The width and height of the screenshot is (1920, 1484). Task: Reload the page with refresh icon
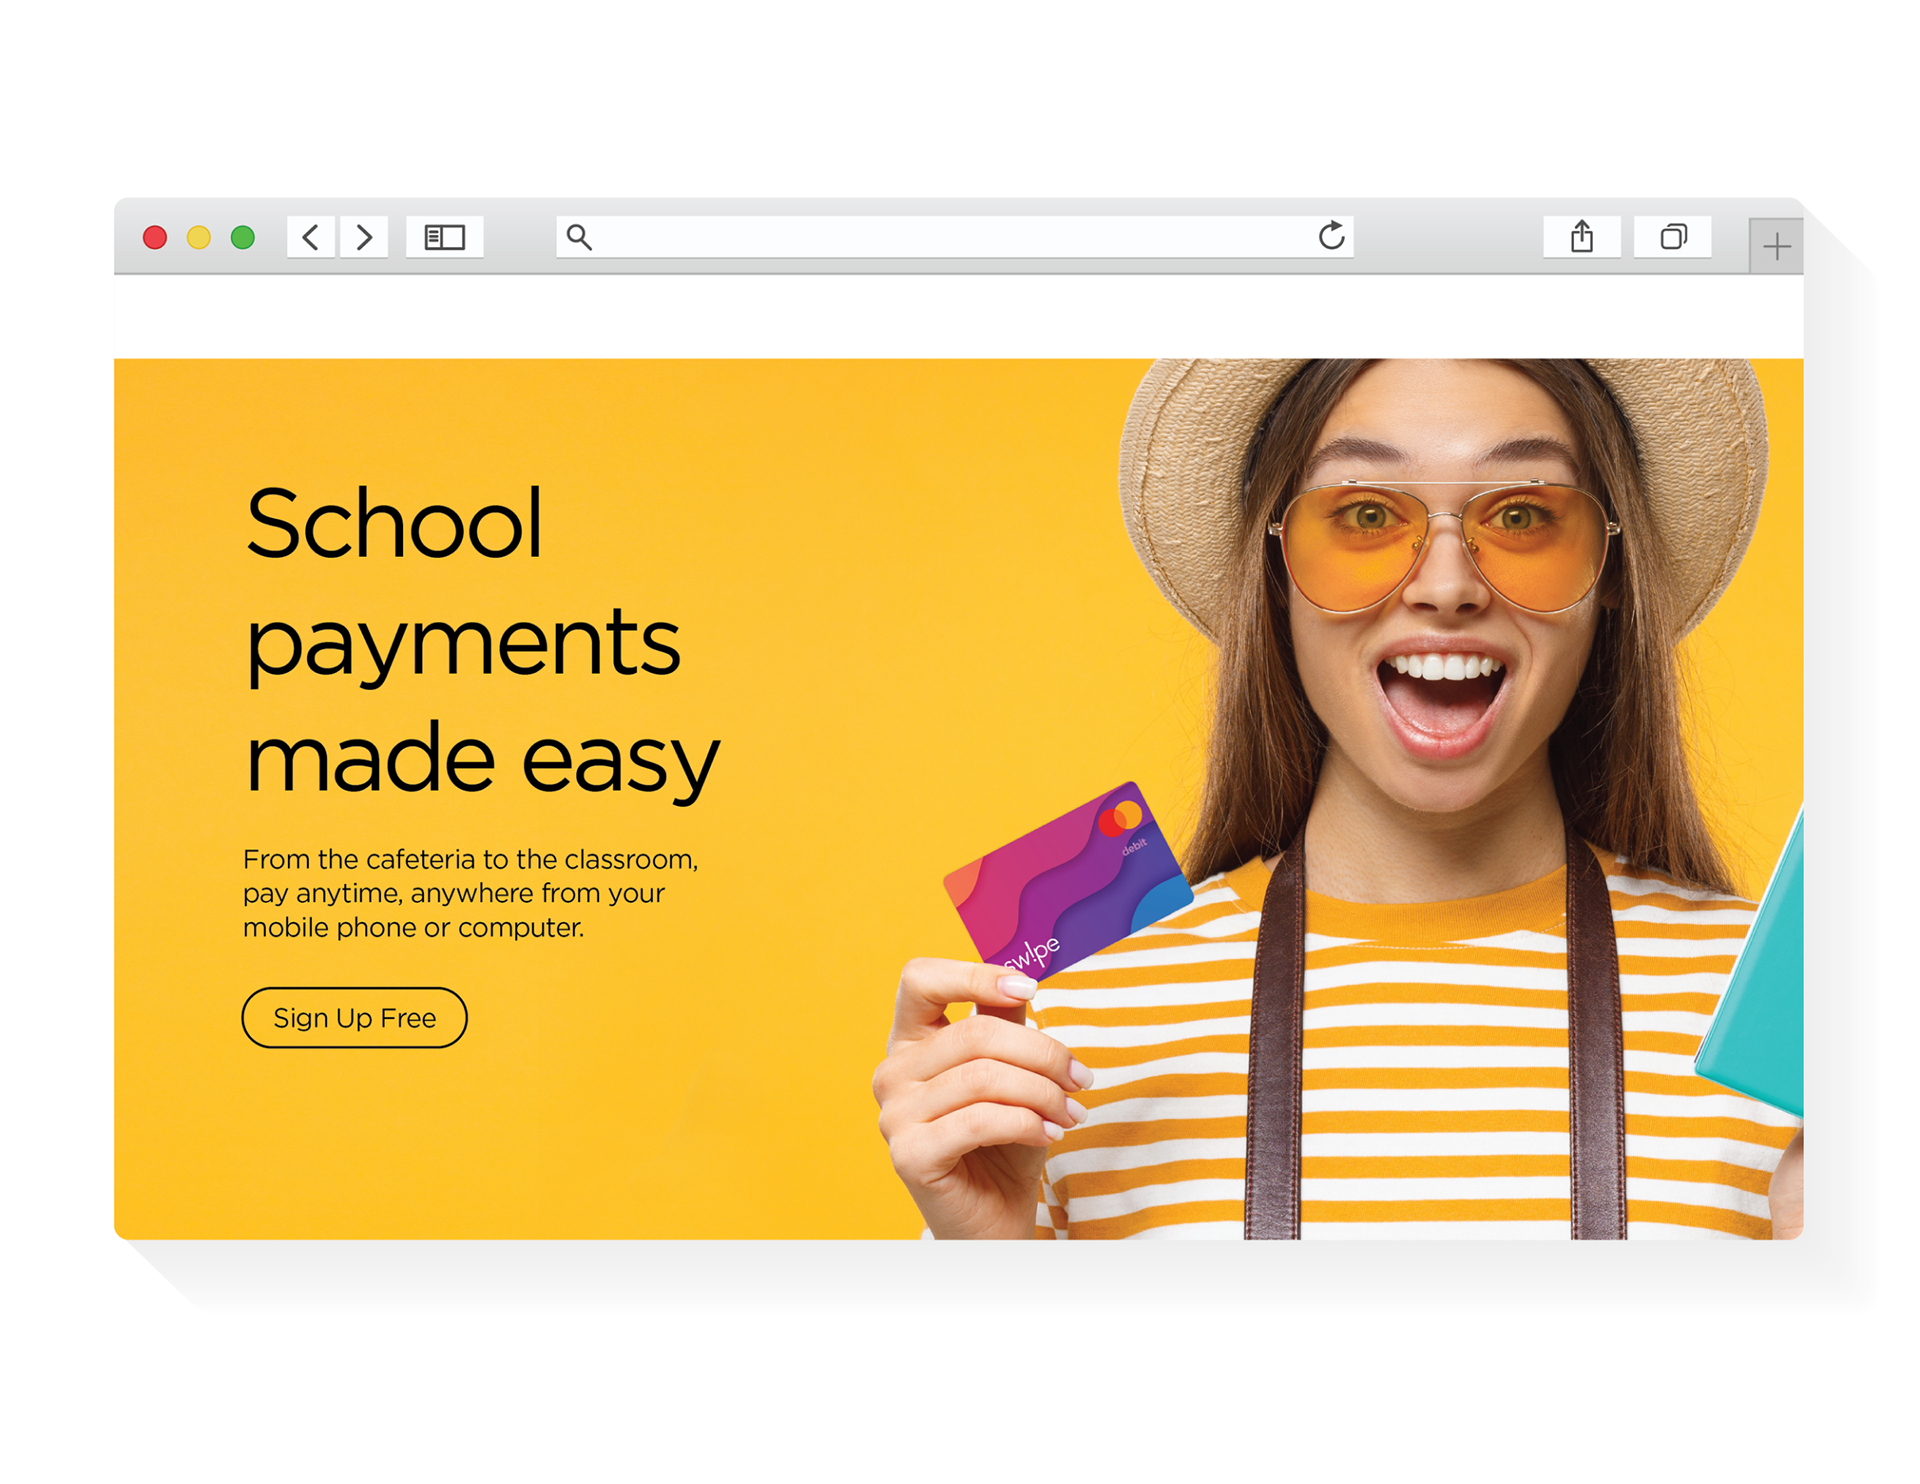click(1331, 236)
